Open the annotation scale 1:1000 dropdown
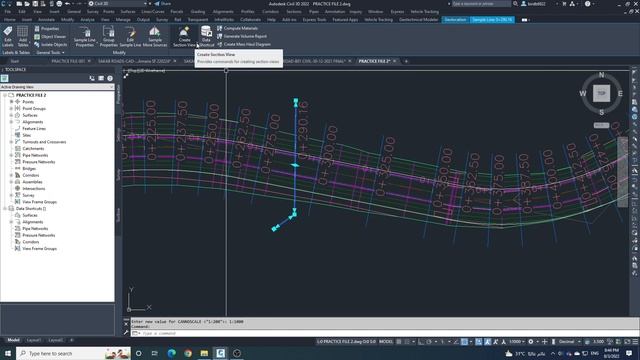This screenshot has width=640, height=360. [517, 342]
